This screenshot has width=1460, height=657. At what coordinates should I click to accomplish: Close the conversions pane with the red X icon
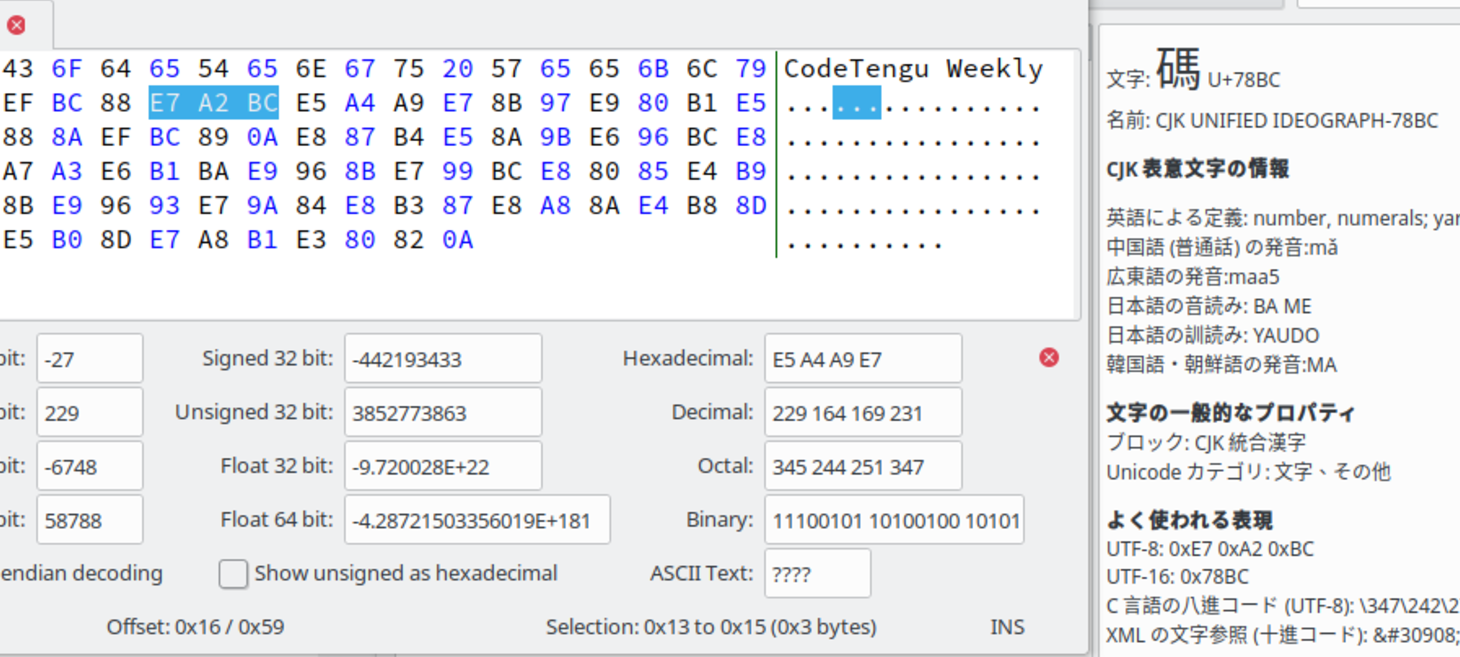pyautogui.click(x=1048, y=357)
